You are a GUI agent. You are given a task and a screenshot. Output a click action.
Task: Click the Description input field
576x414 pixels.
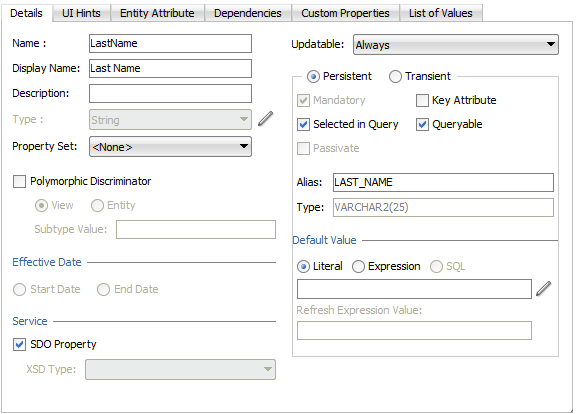[x=170, y=94]
